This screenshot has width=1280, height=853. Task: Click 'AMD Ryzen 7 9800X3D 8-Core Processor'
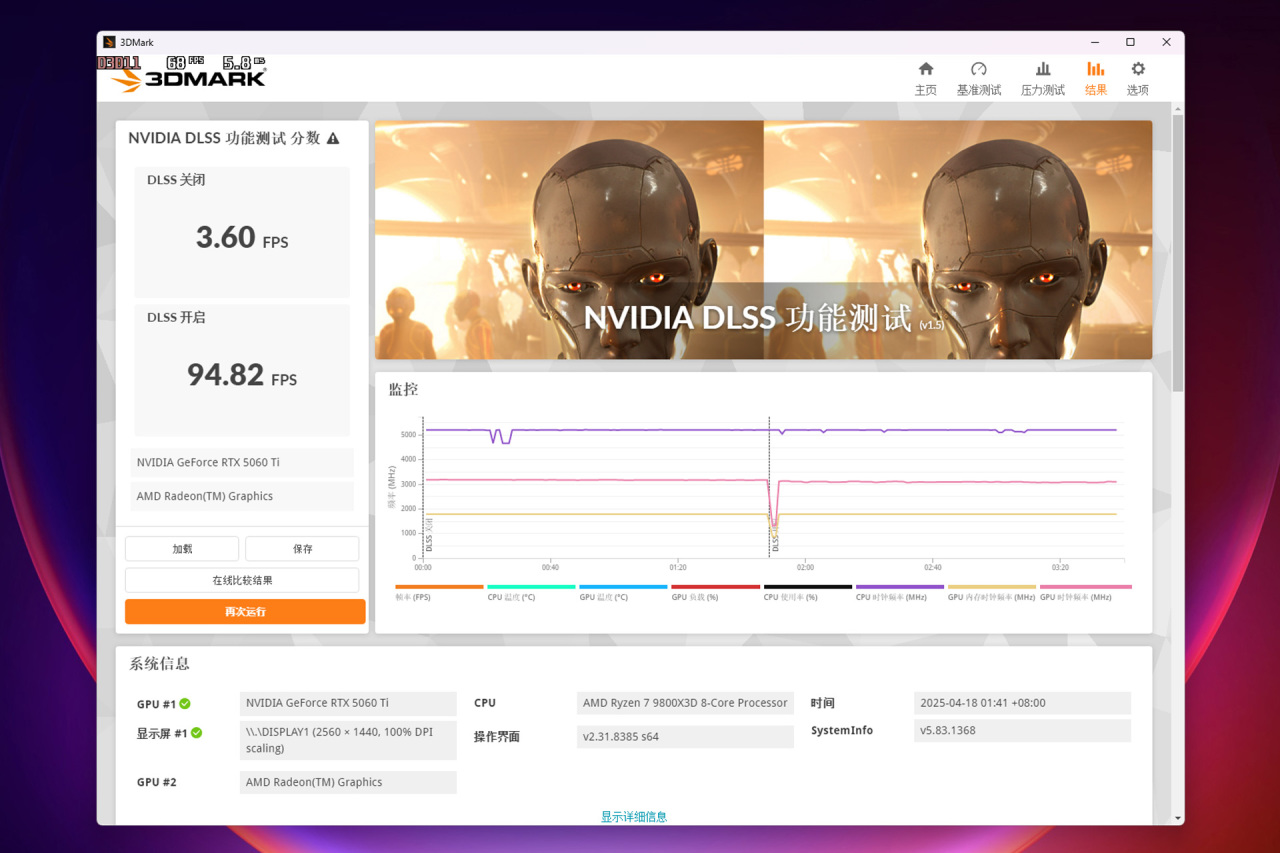(x=685, y=704)
